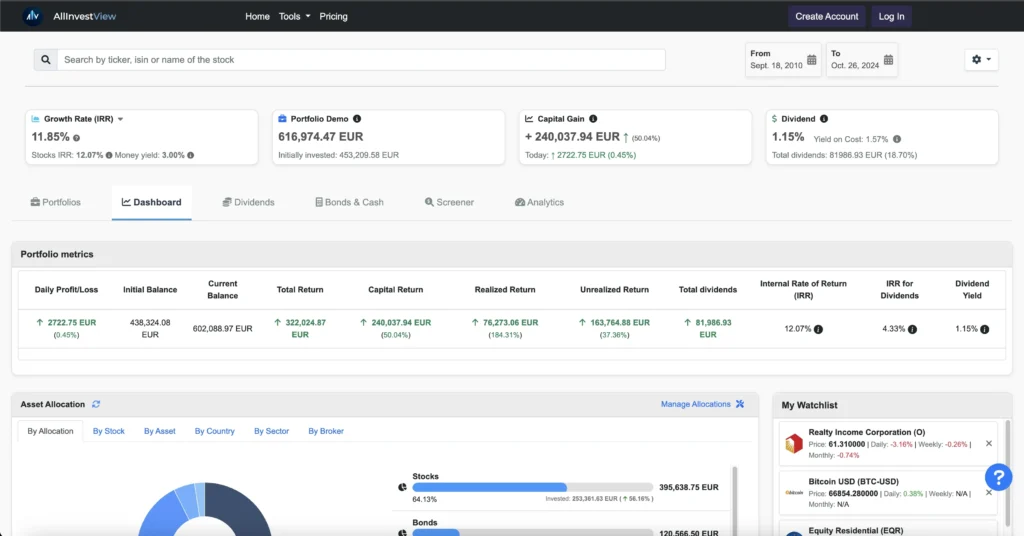
Task: Click the info icon beside 1.15% Dividend Yield
Action: point(984,329)
